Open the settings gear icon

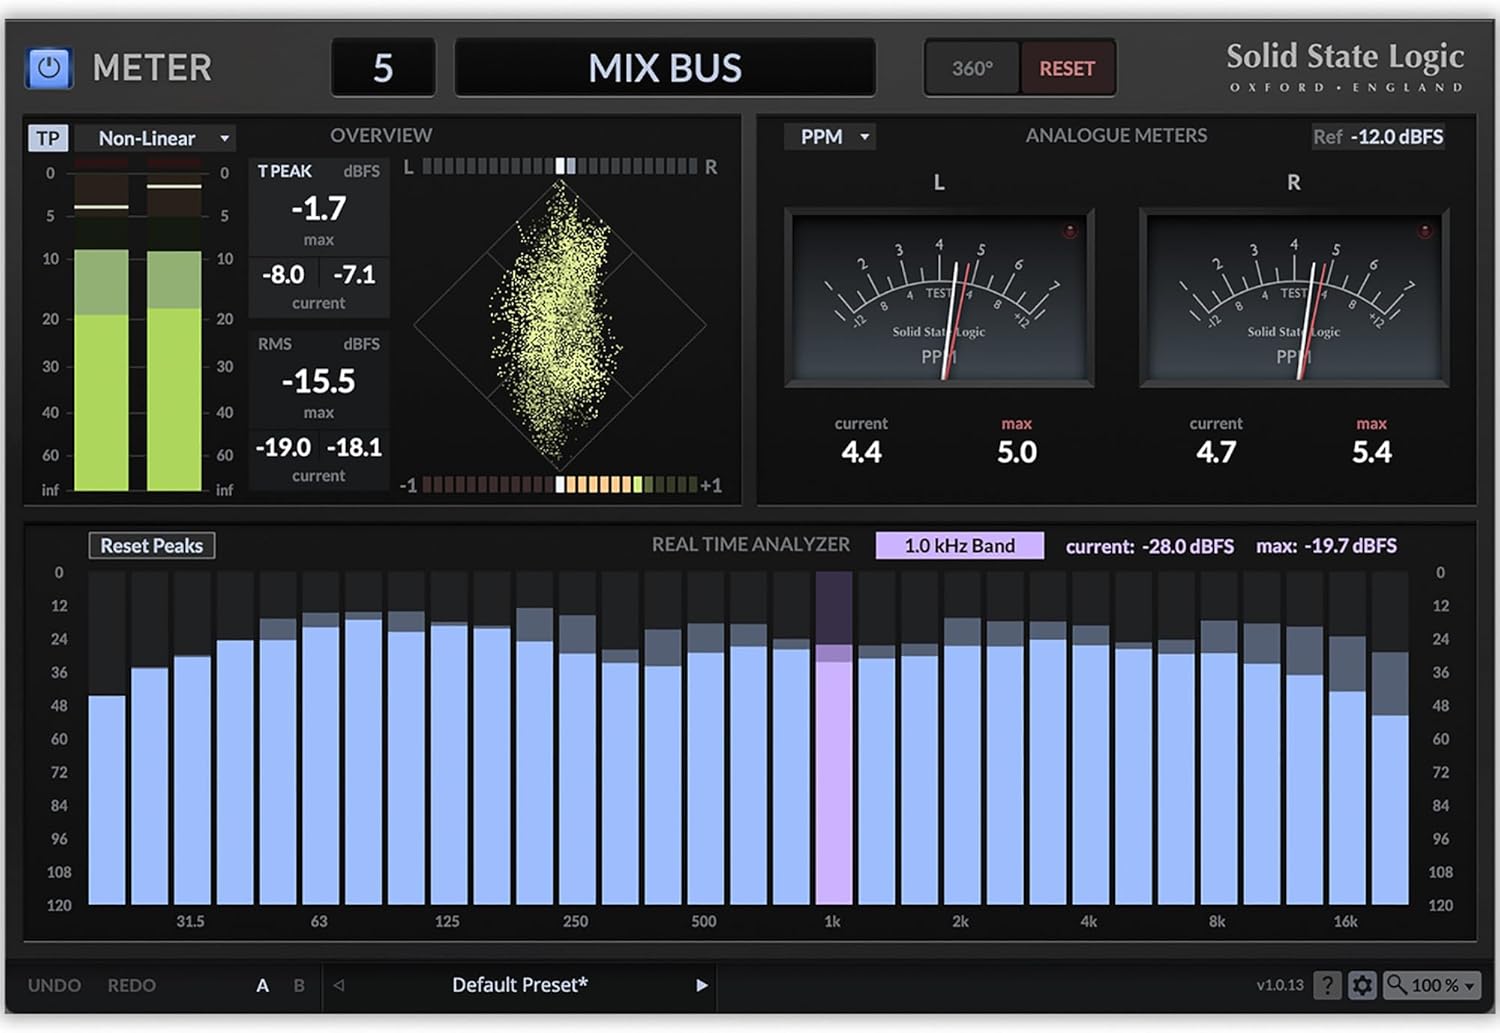[x=1361, y=986]
